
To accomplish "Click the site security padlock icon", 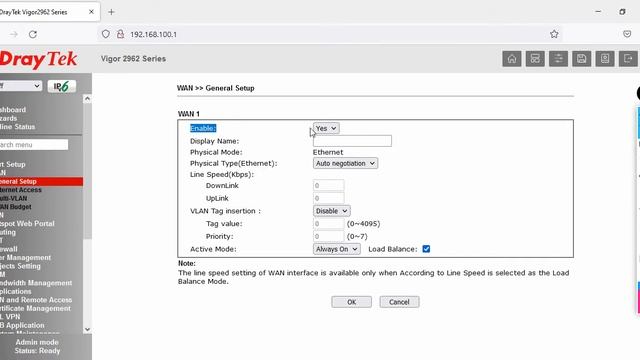I will point(120,34).
